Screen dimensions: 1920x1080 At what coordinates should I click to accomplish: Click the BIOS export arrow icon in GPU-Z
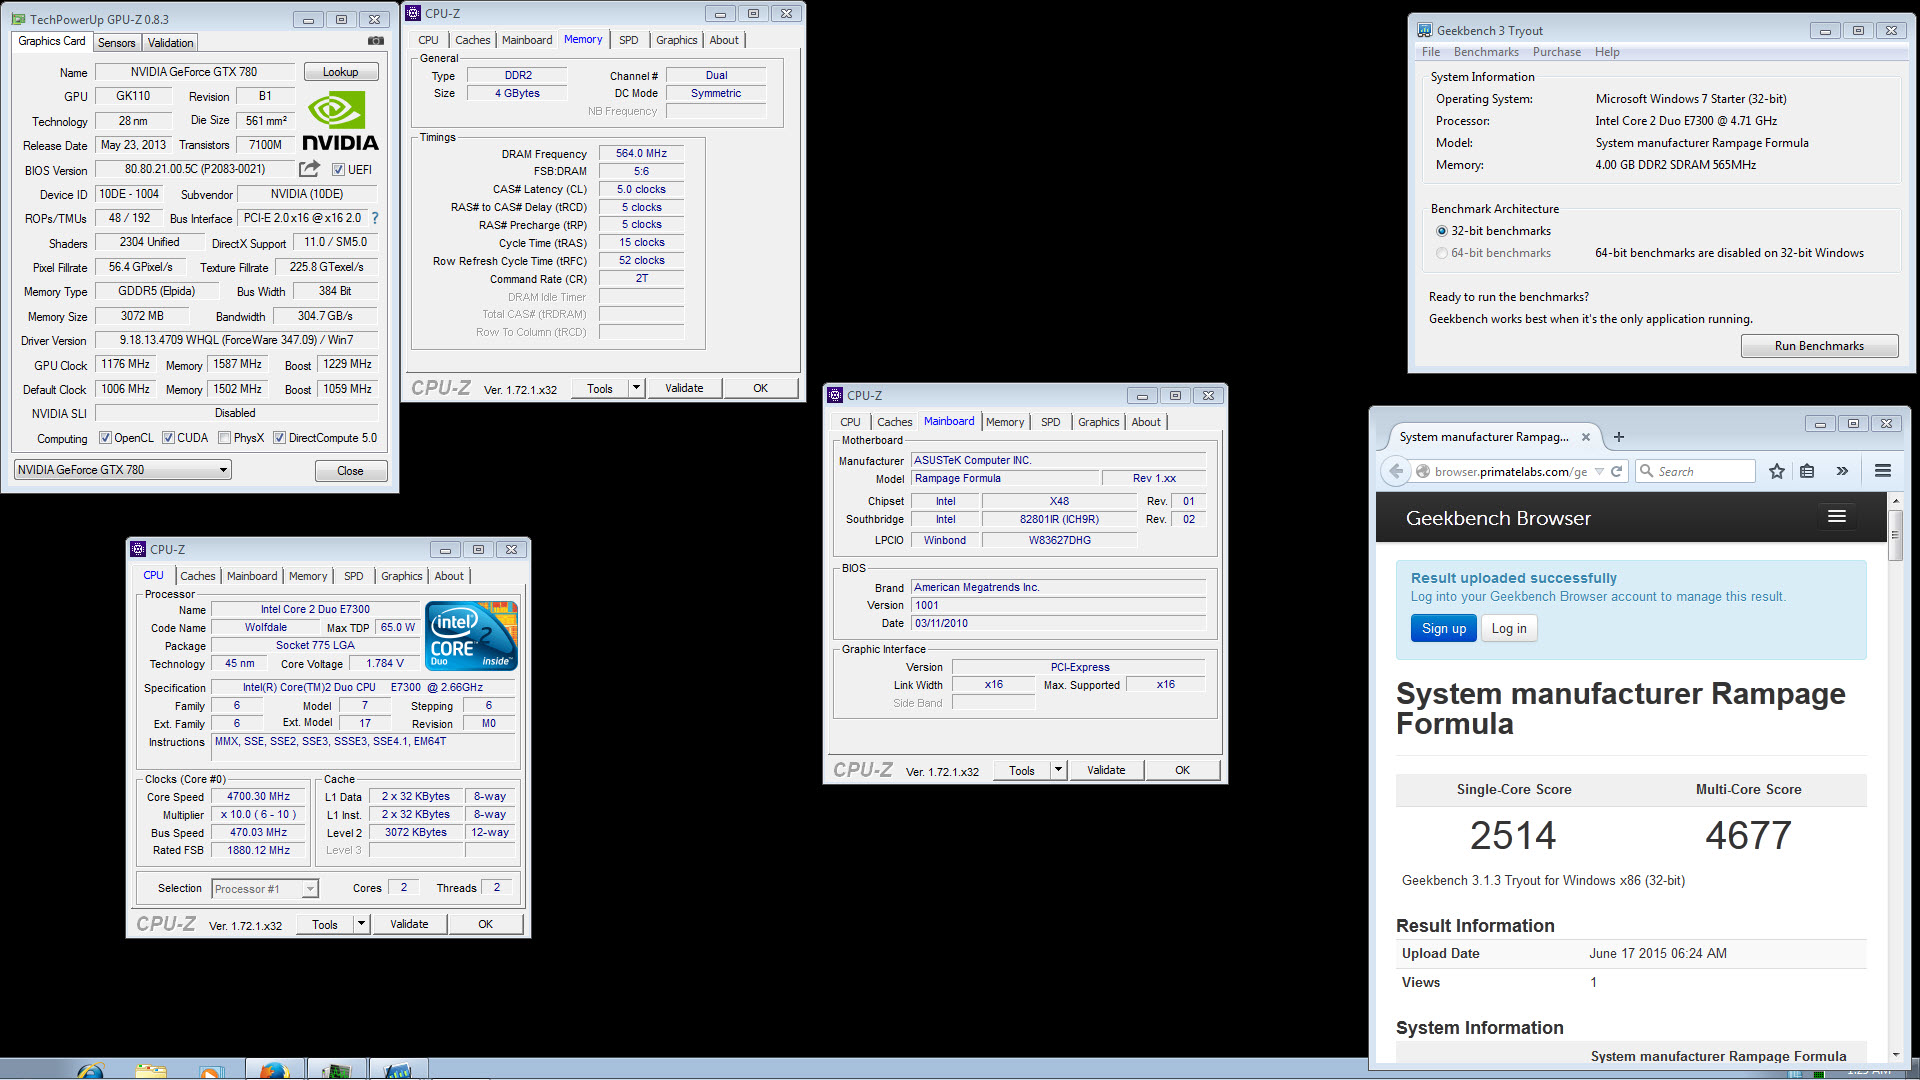coord(310,169)
